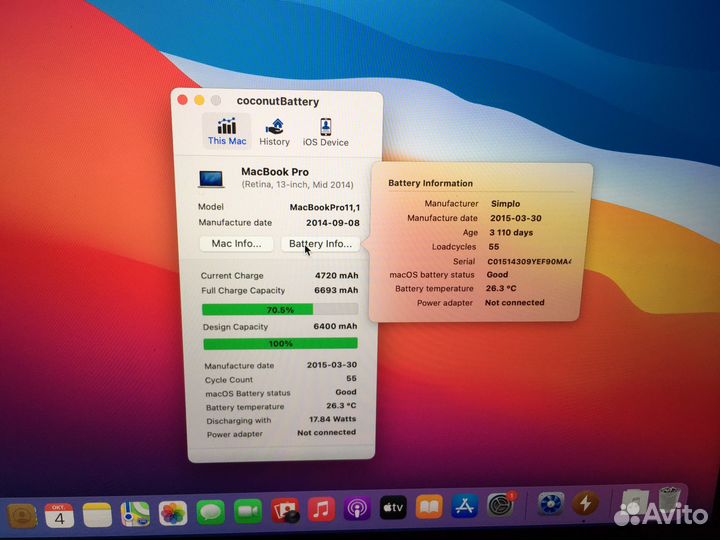Click the Mac Info... button
The height and width of the screenshot is (540, 720).
pyautogui.click(x=236, y=244)
